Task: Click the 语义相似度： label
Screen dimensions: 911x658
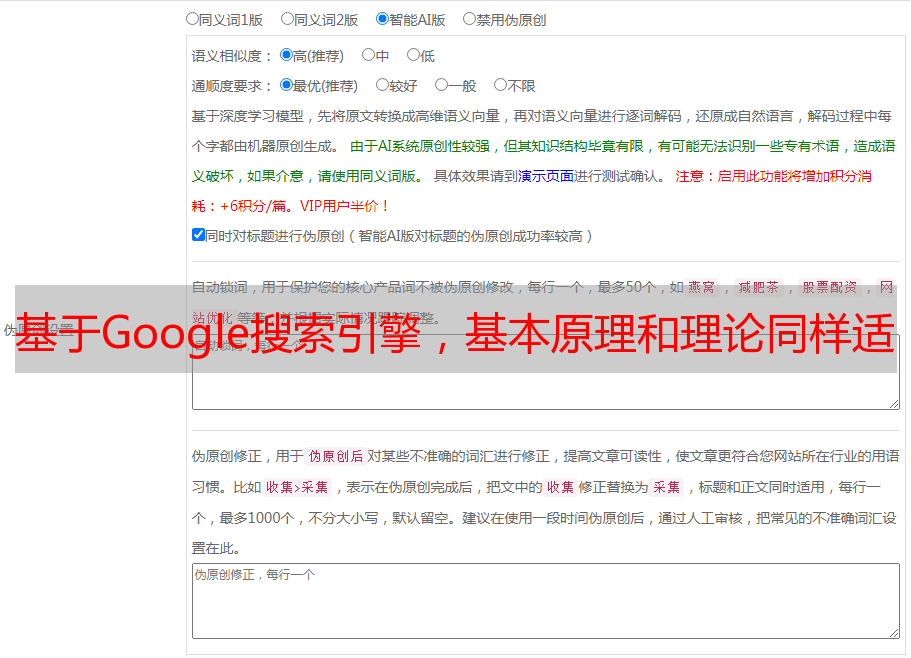Action: (232, 56)
